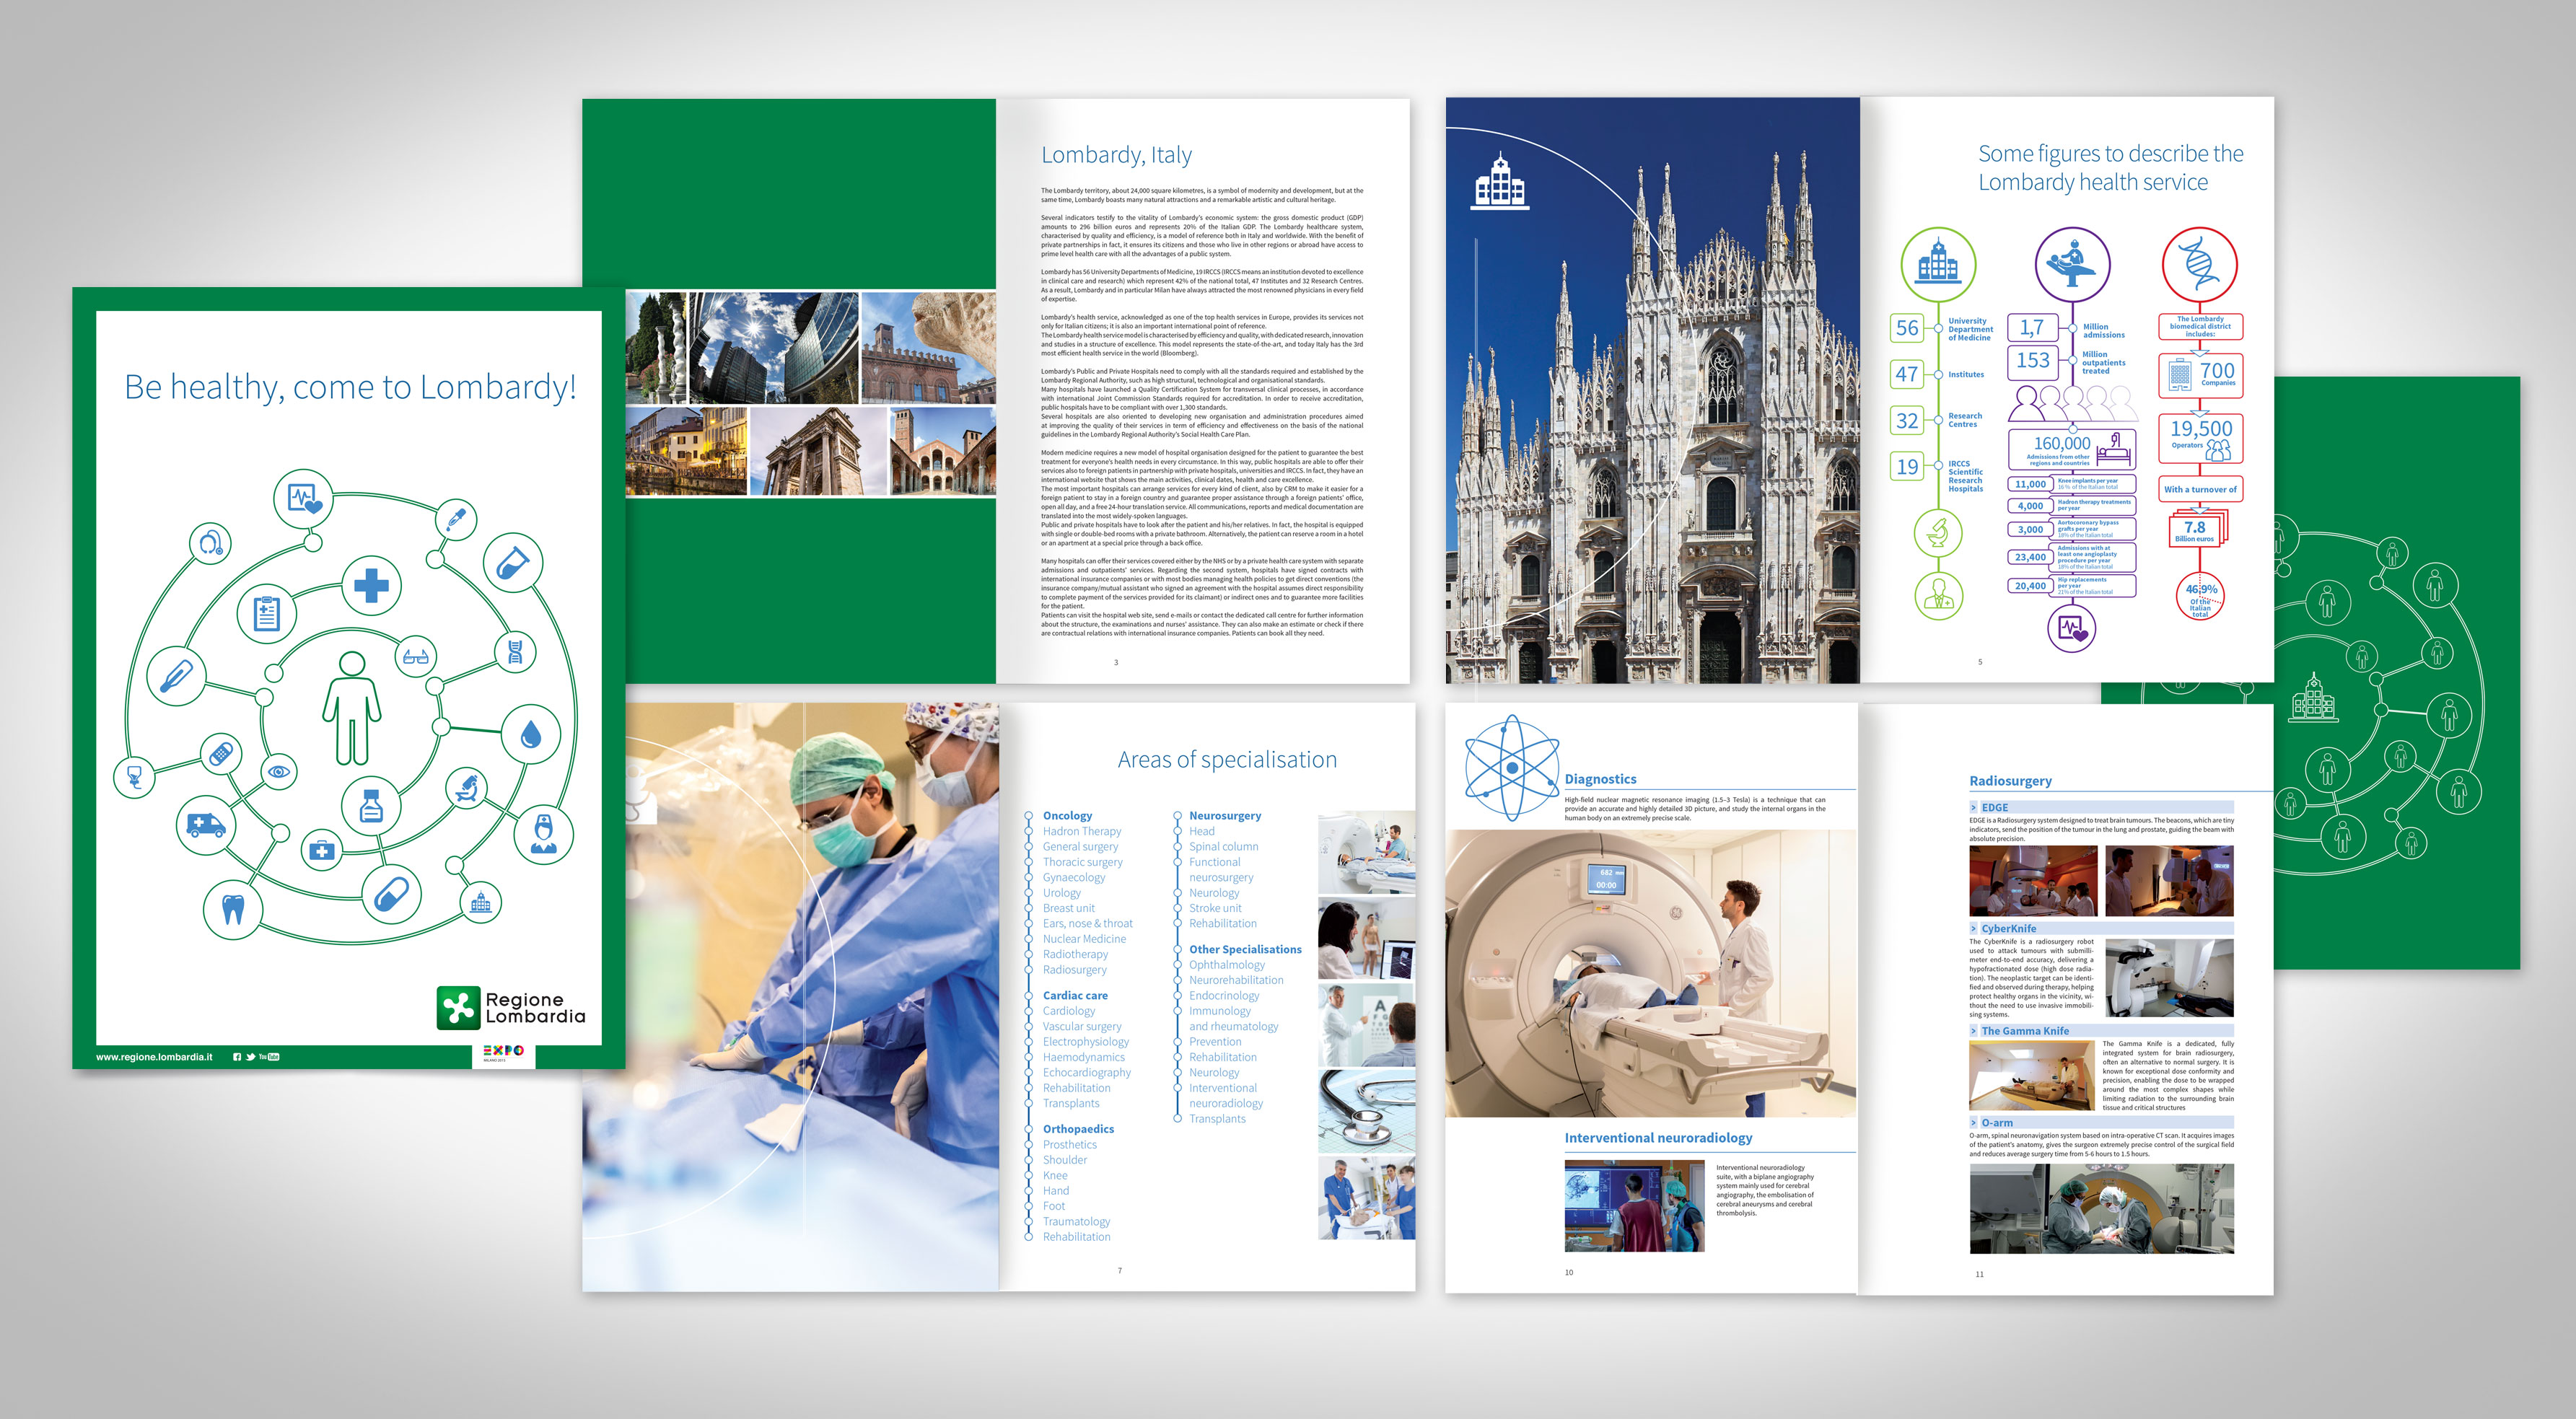Click the 46.9% circular progress indicator
Image resolution: width=2576 pixels, height=1419 pixels.
[x=2199, y=596]
